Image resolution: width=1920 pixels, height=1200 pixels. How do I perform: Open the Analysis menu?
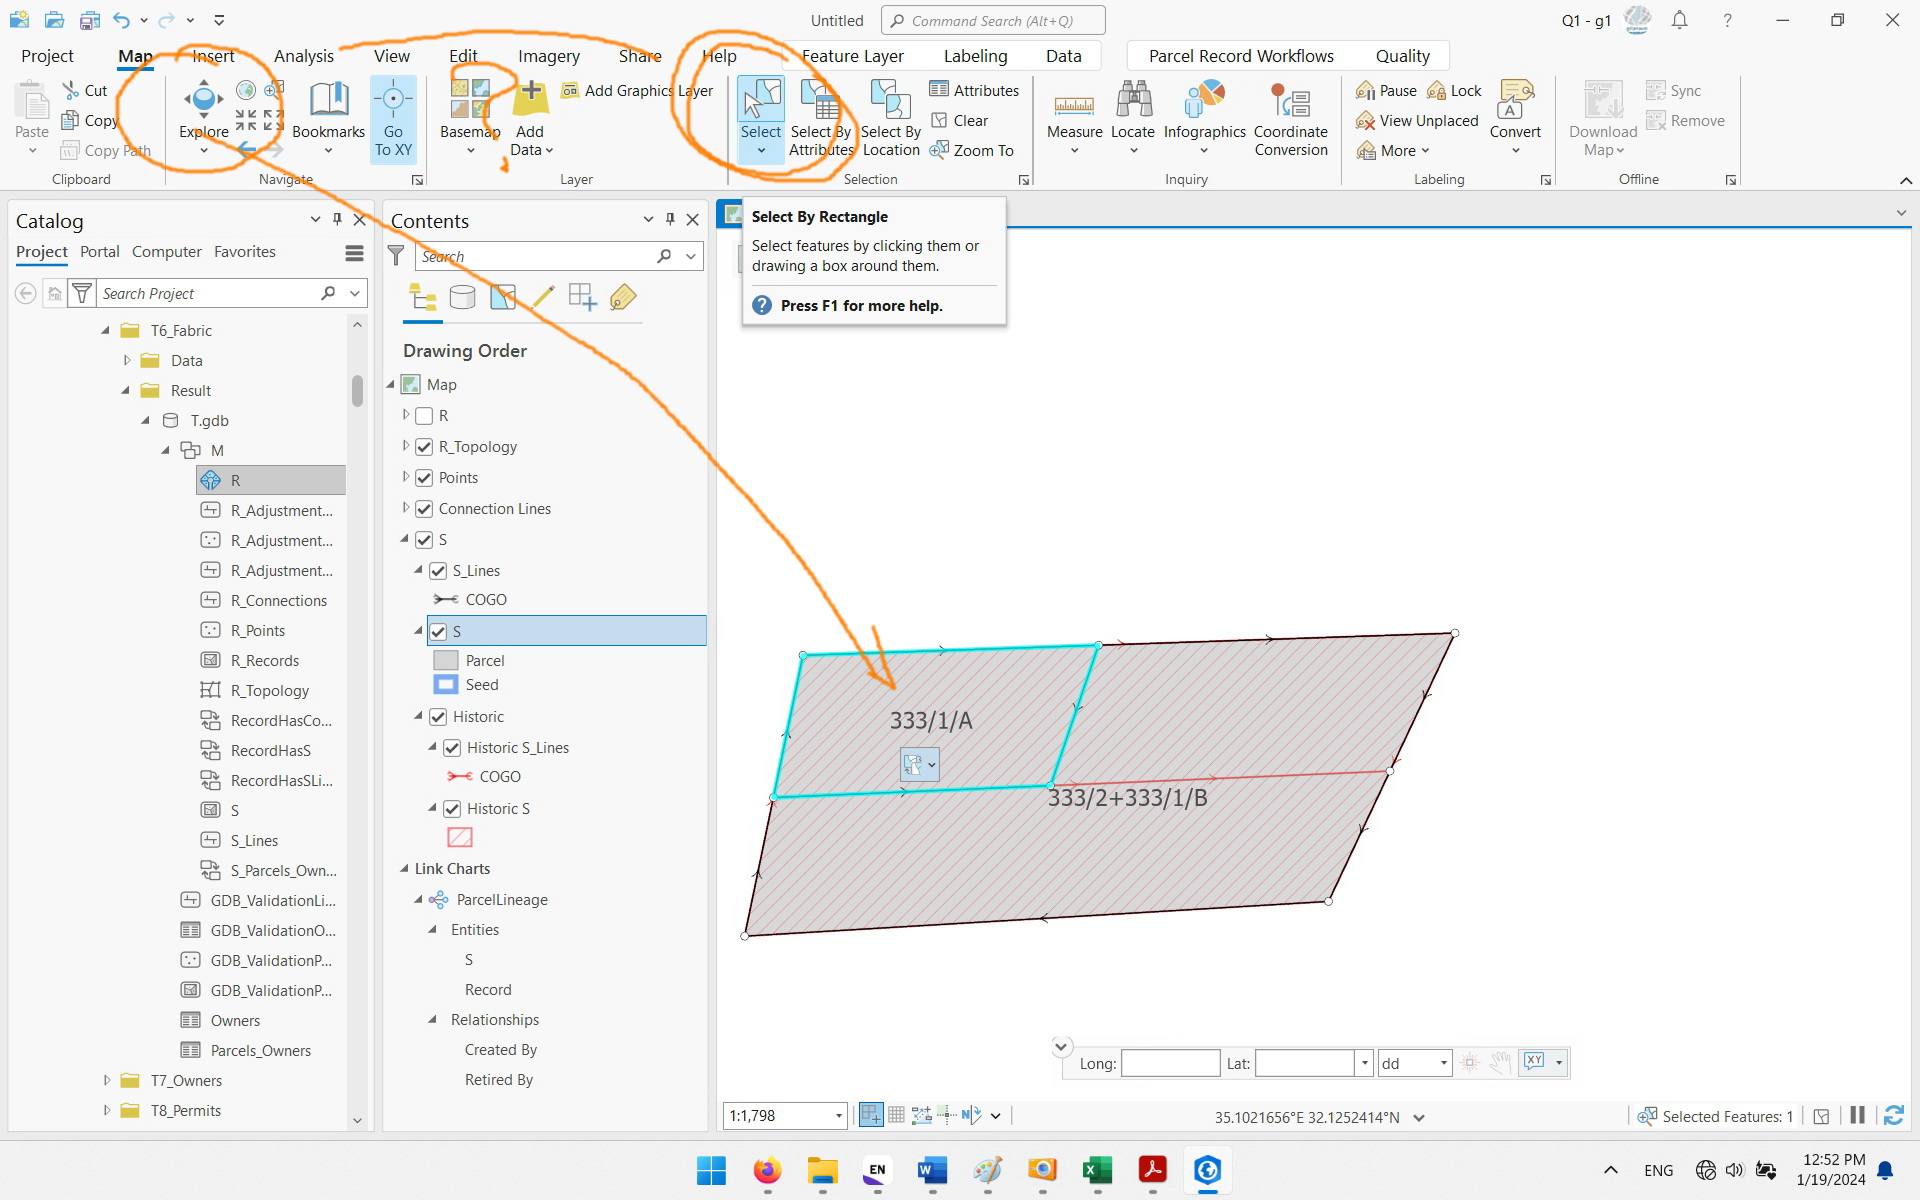pos(303,55)
